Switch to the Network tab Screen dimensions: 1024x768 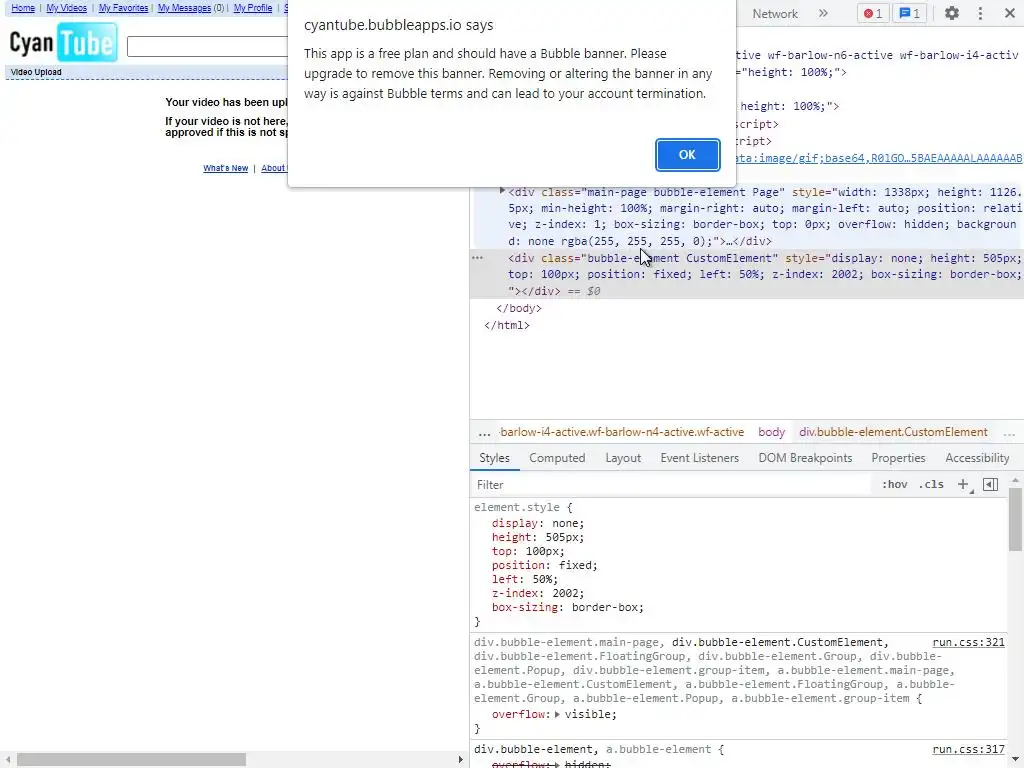775,14
